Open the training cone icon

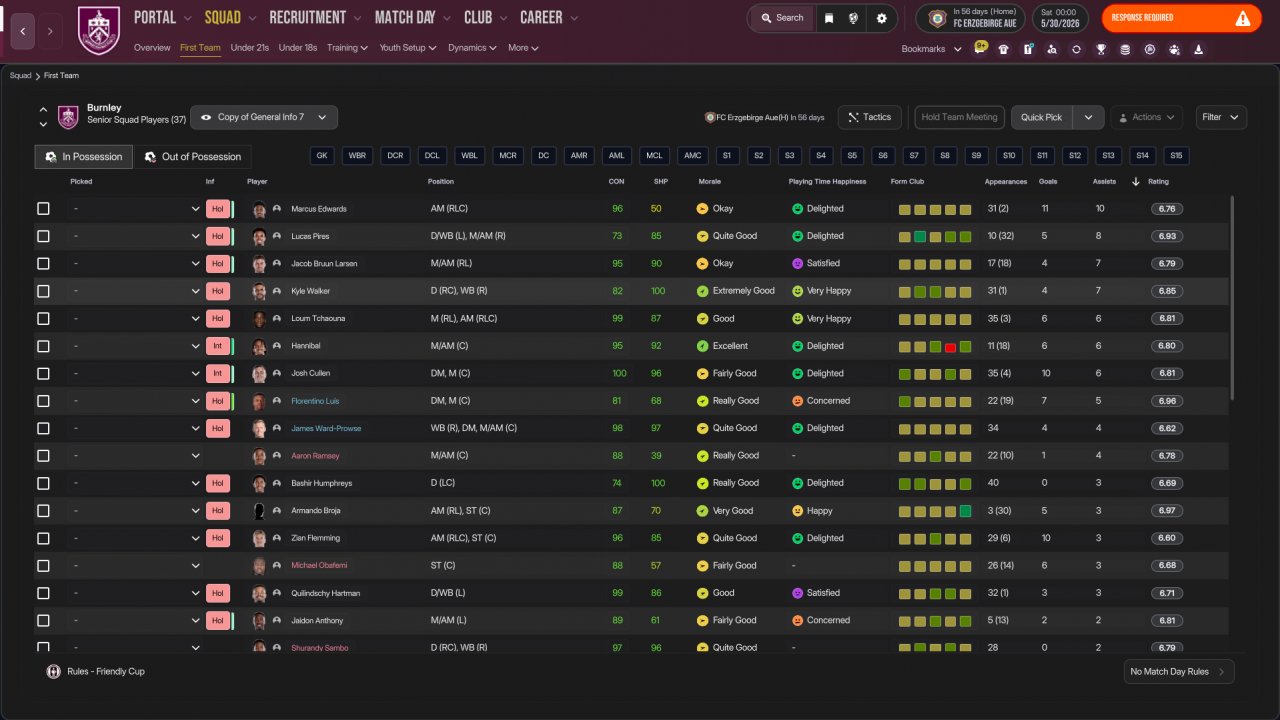tap(1198, 49)
